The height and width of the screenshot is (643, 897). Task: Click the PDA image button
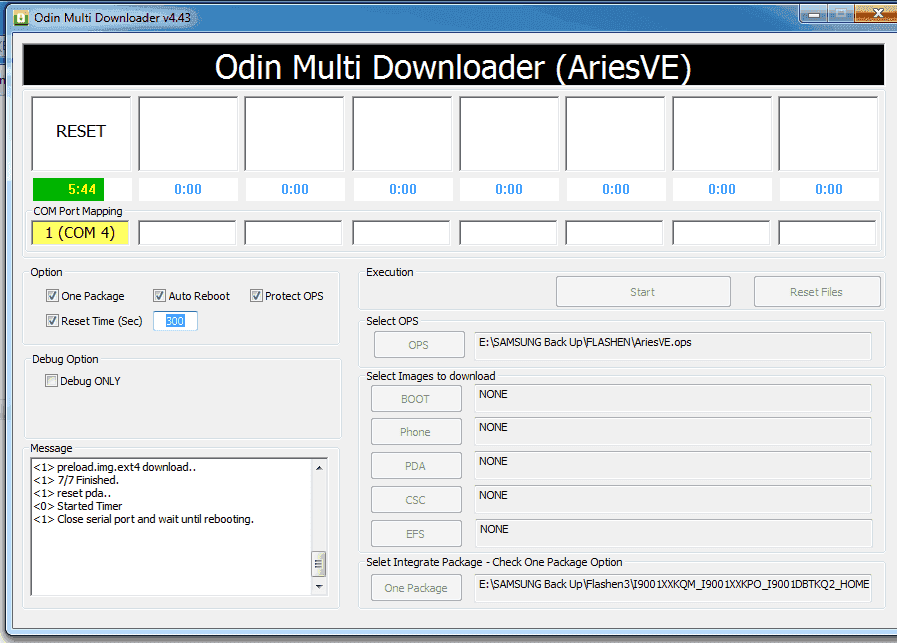[x=416, y=466]
